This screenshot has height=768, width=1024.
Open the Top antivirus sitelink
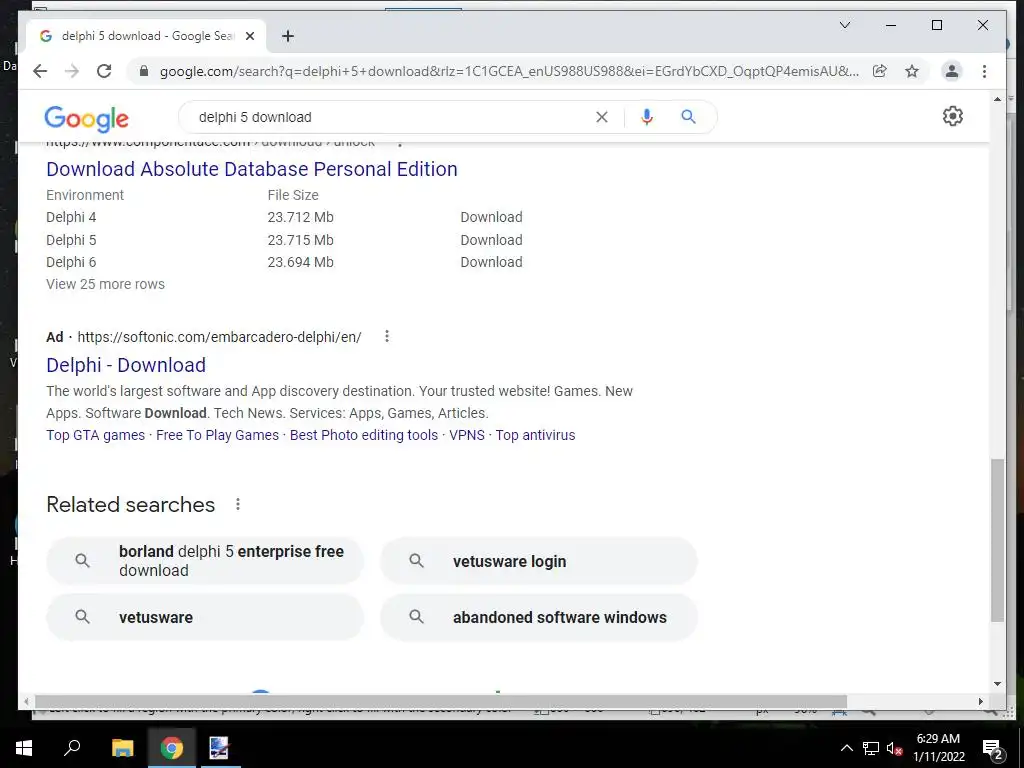(536, 436)
